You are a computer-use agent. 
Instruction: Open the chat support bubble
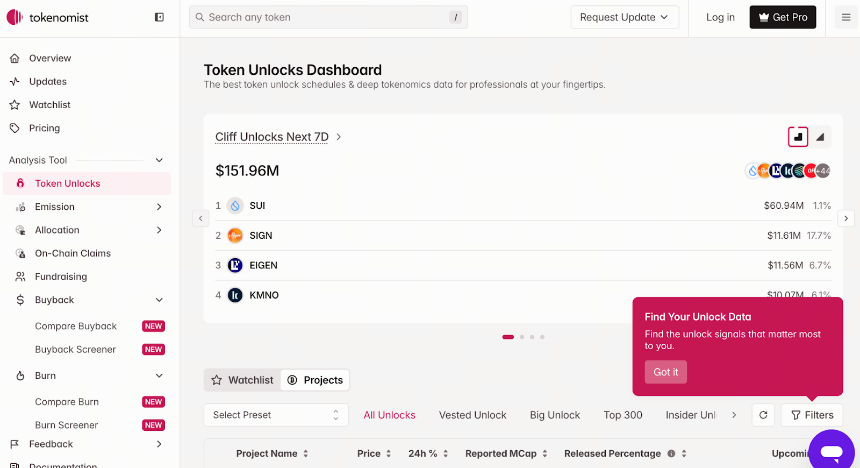[831, 452]
